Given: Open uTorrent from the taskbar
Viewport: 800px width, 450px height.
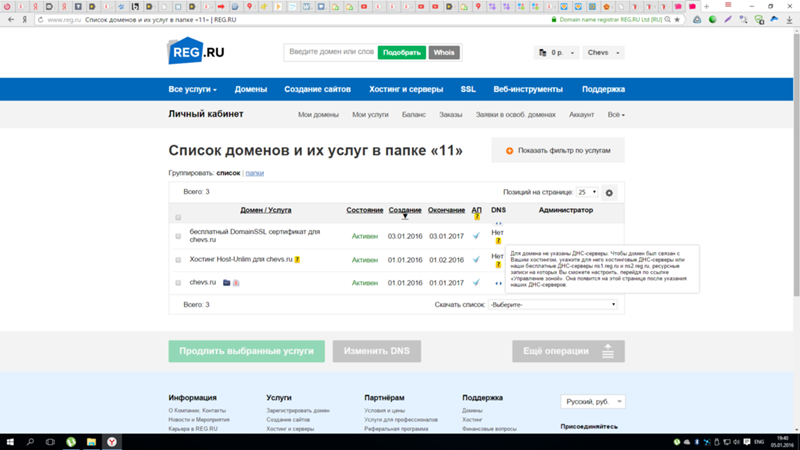Looking at the screenshot, I should pos(71,442).
